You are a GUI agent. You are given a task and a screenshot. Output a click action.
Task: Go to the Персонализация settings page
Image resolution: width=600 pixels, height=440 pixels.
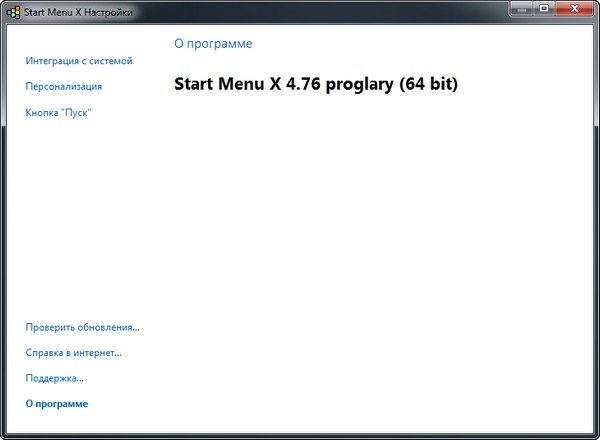[x=64, y=86]
